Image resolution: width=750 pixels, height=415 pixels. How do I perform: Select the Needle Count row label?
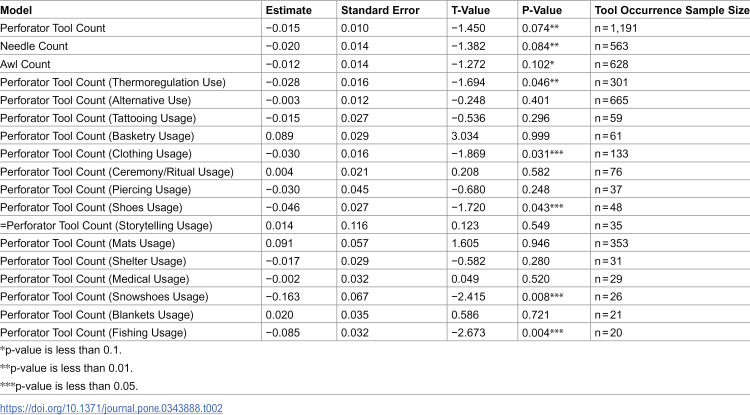[x=34, y=46]
